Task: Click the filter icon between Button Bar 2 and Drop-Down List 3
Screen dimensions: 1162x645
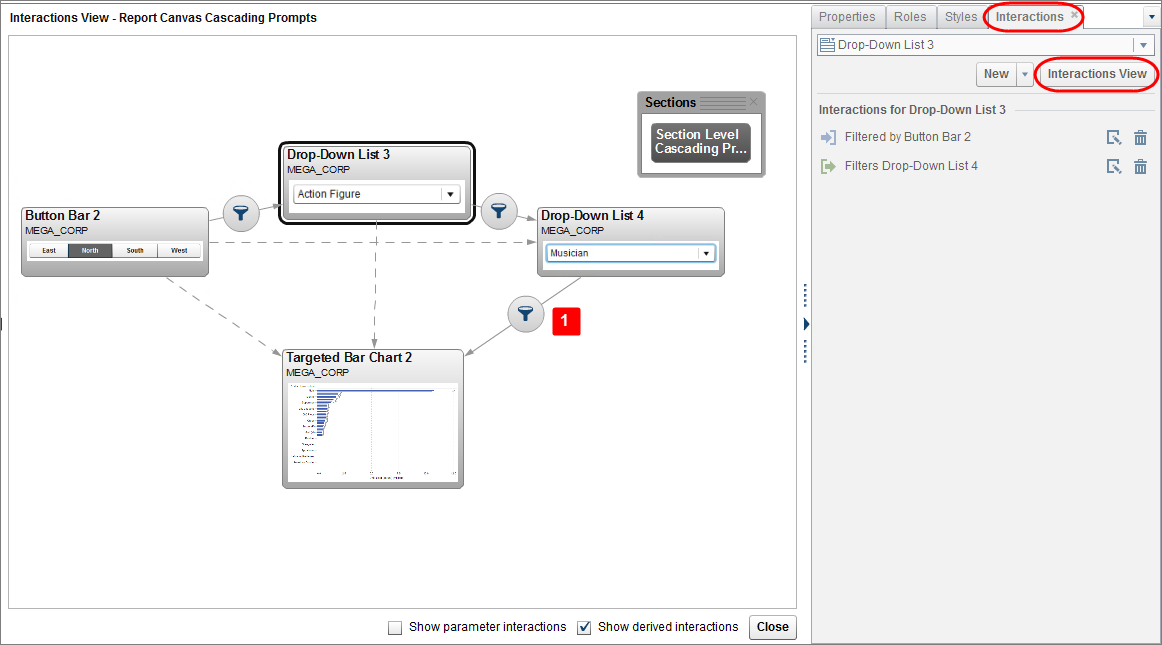Action: coord(241,213)
